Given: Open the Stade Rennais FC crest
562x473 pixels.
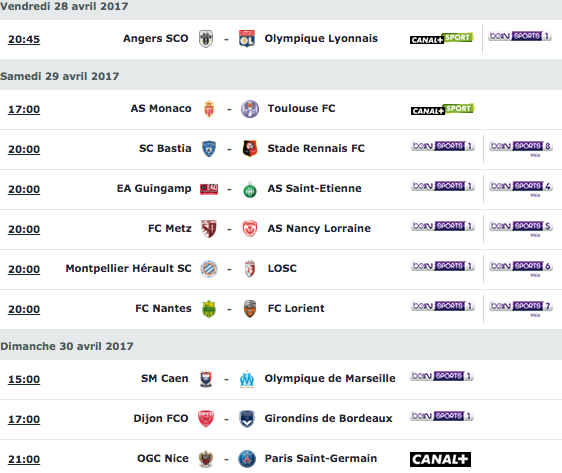Looking at the screenshot, I should coord(250,149).
